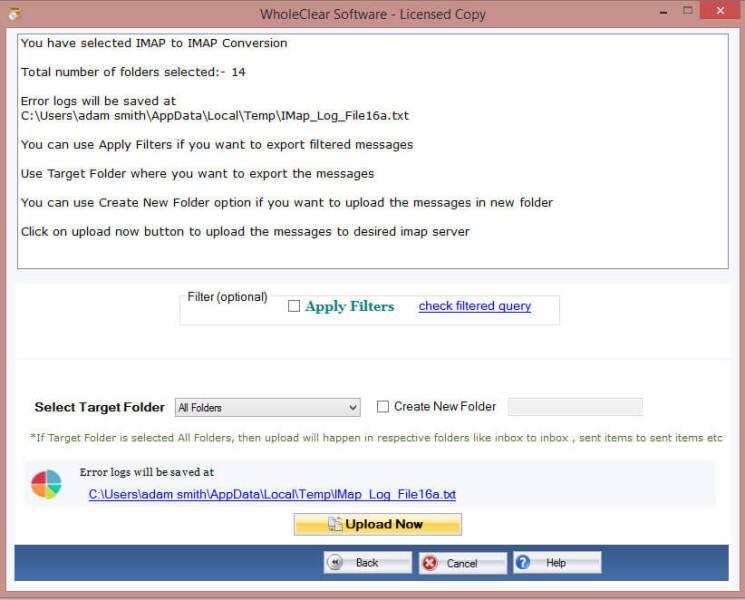This screenshot has width=745, height=600.
Task: Click the new folder name text field
Action: [x=575, y=407]
